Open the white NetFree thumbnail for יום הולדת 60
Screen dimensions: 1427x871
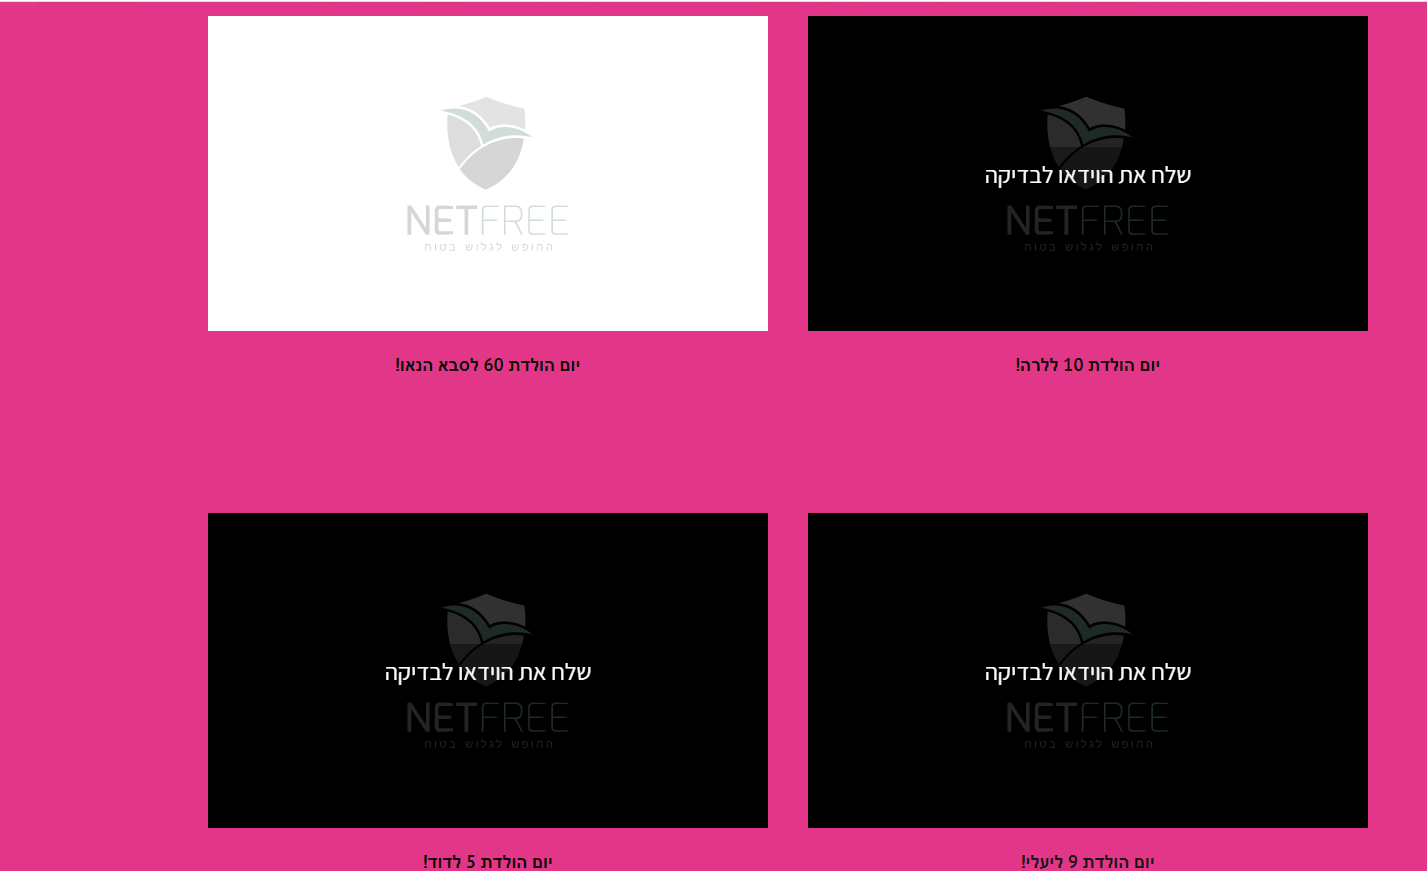coord(488,173)
